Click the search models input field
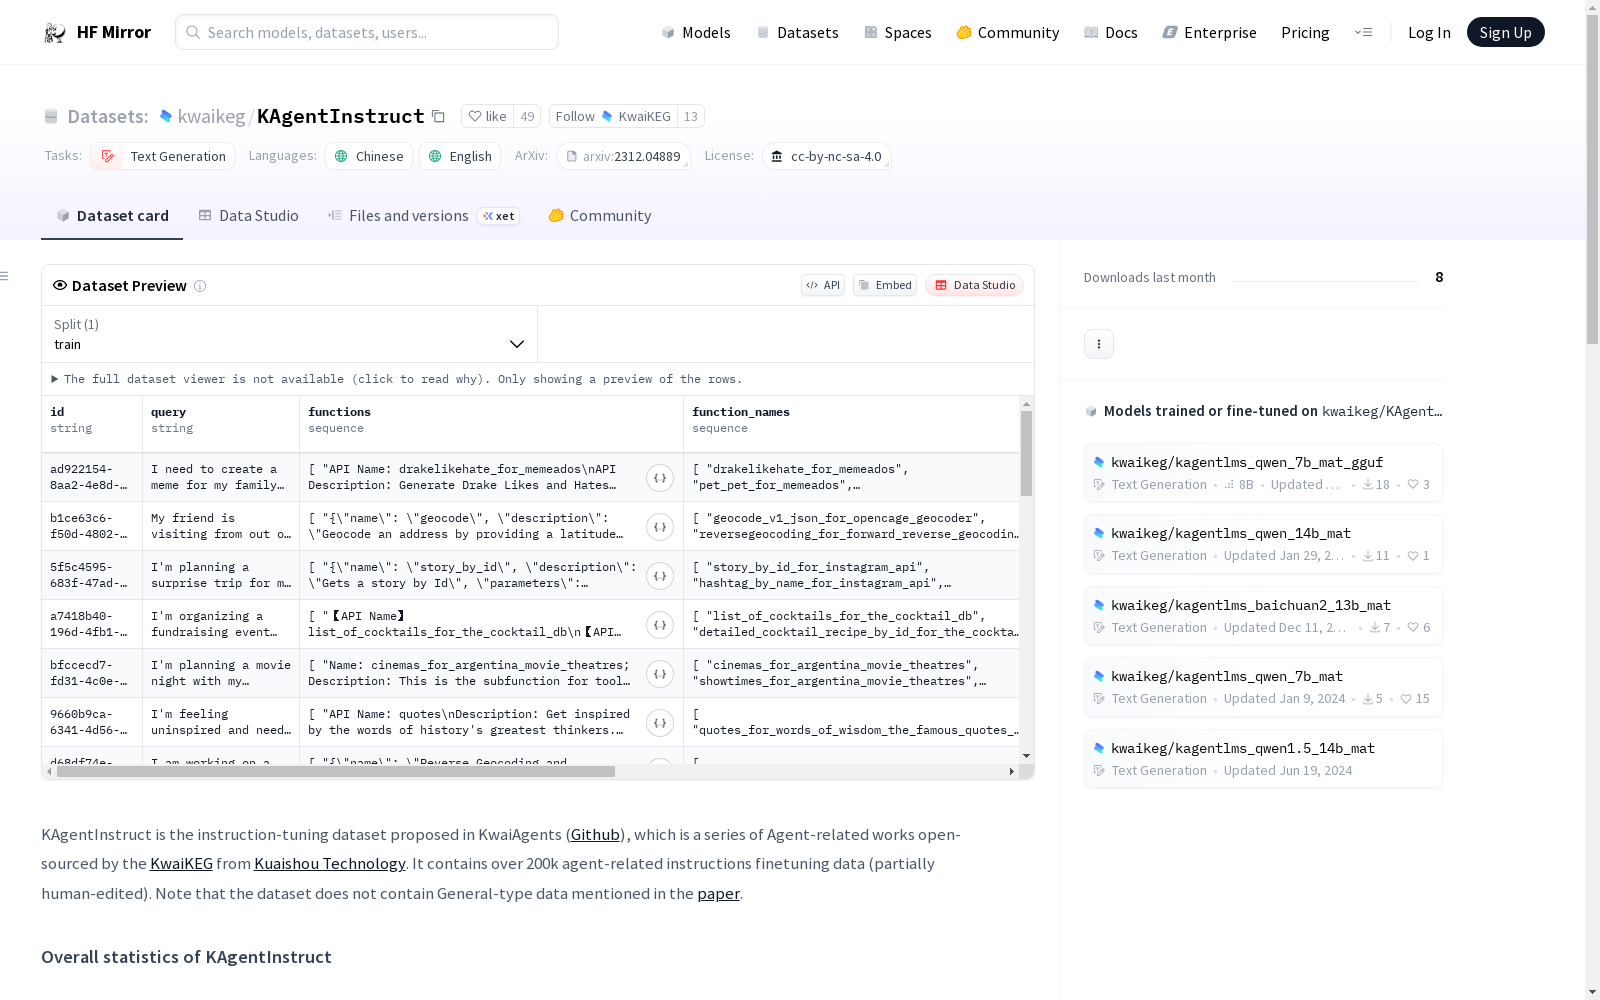 coord(367,32)
